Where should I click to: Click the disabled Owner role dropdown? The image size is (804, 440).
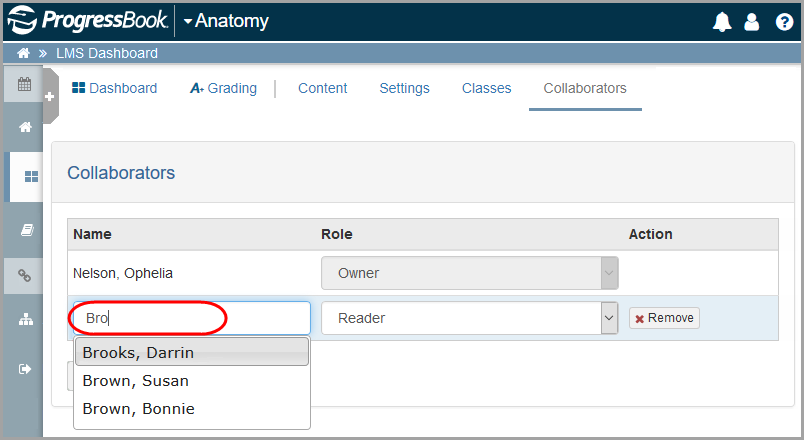coord(469,273)
